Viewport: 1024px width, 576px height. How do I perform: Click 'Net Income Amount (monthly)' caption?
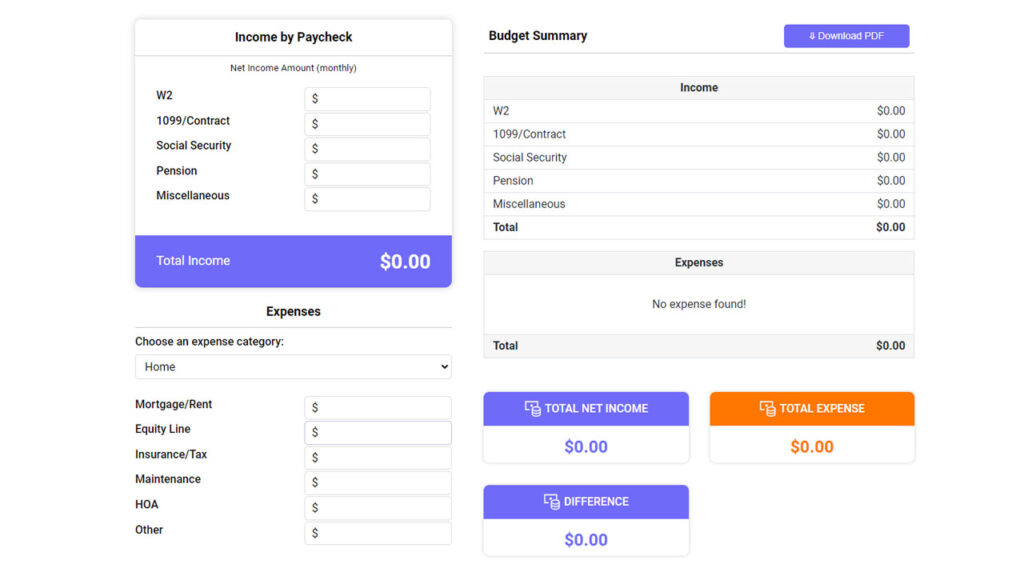(x=293, y=68)
